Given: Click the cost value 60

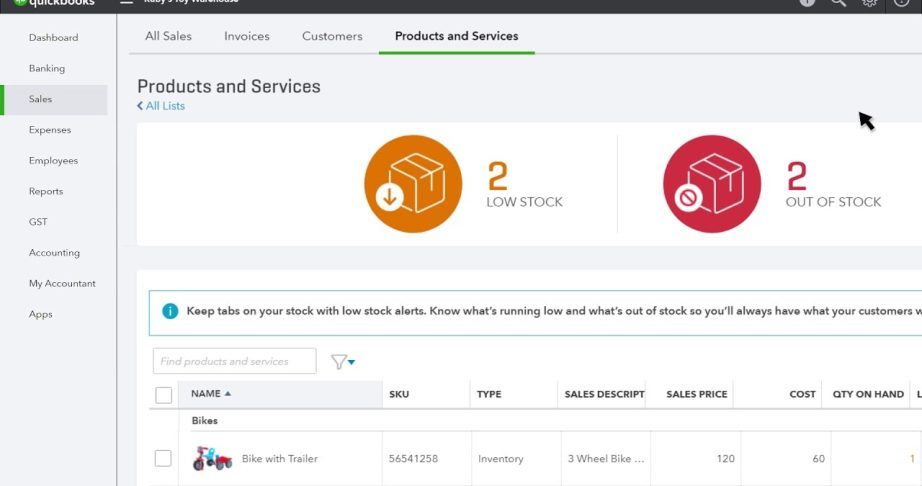Looking at the screenshot, I should tap(819, 458).
